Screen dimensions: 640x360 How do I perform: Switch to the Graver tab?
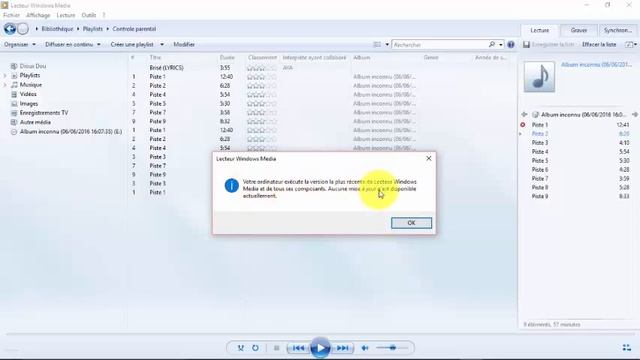point(579,30)
